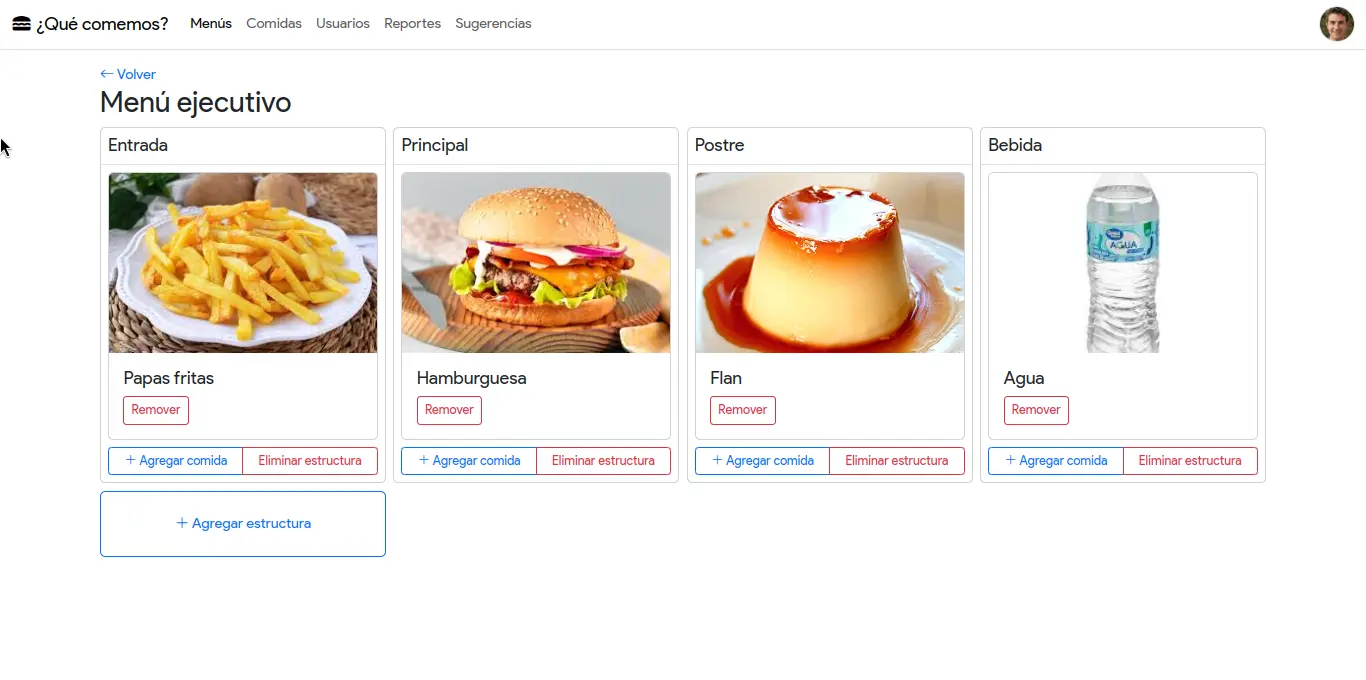This screenshot has height=680, width=1366.
Task: Click the Agregar estructura card
Action: [x=243, y=524]
